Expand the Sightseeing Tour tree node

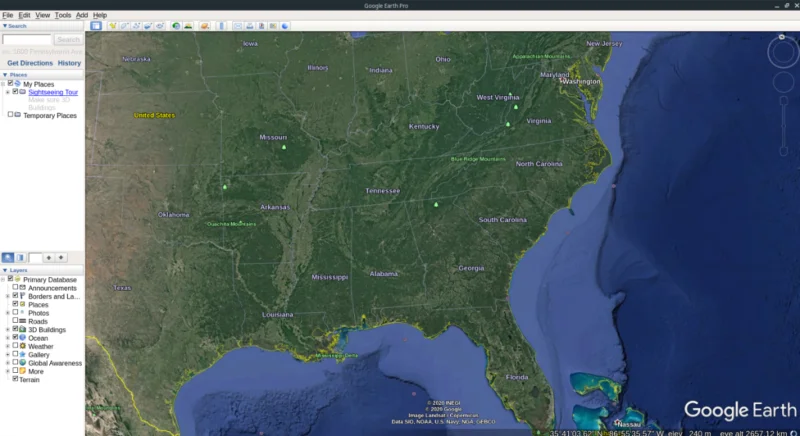(x=8, y=92)
